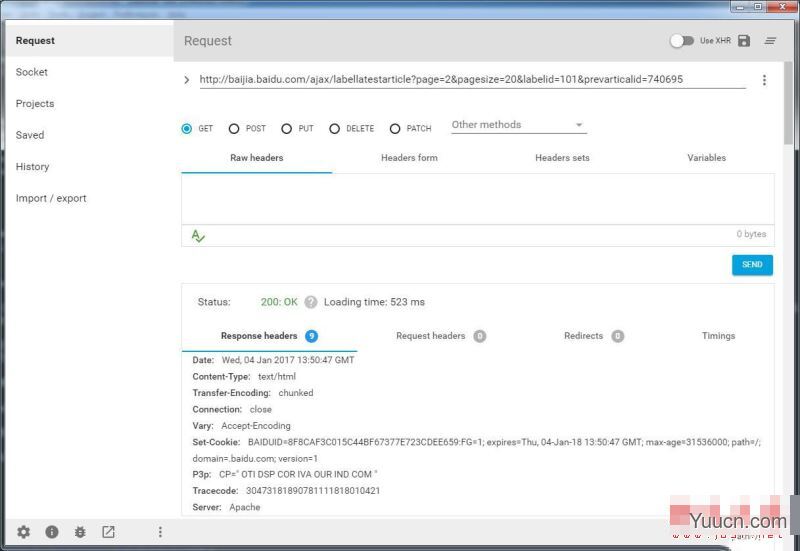Image resolution: width=800 pixels, height=551 pixels.
Task: Click the Transfer-Encoding value 'chunked'
Action: 296,393
